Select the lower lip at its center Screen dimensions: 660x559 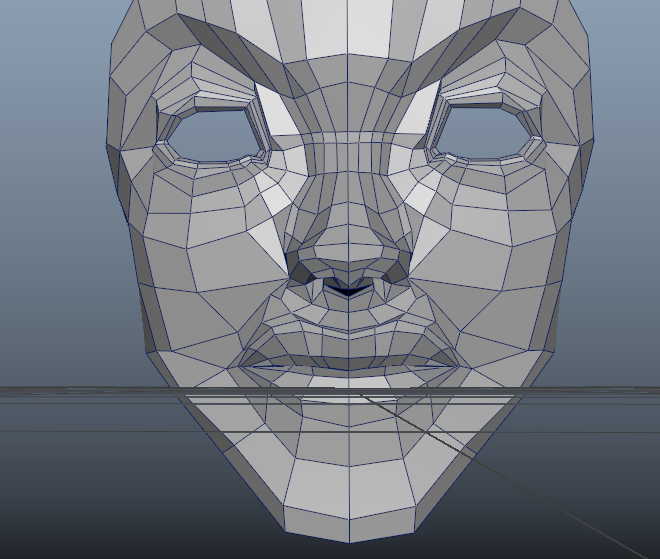point(348,378)
